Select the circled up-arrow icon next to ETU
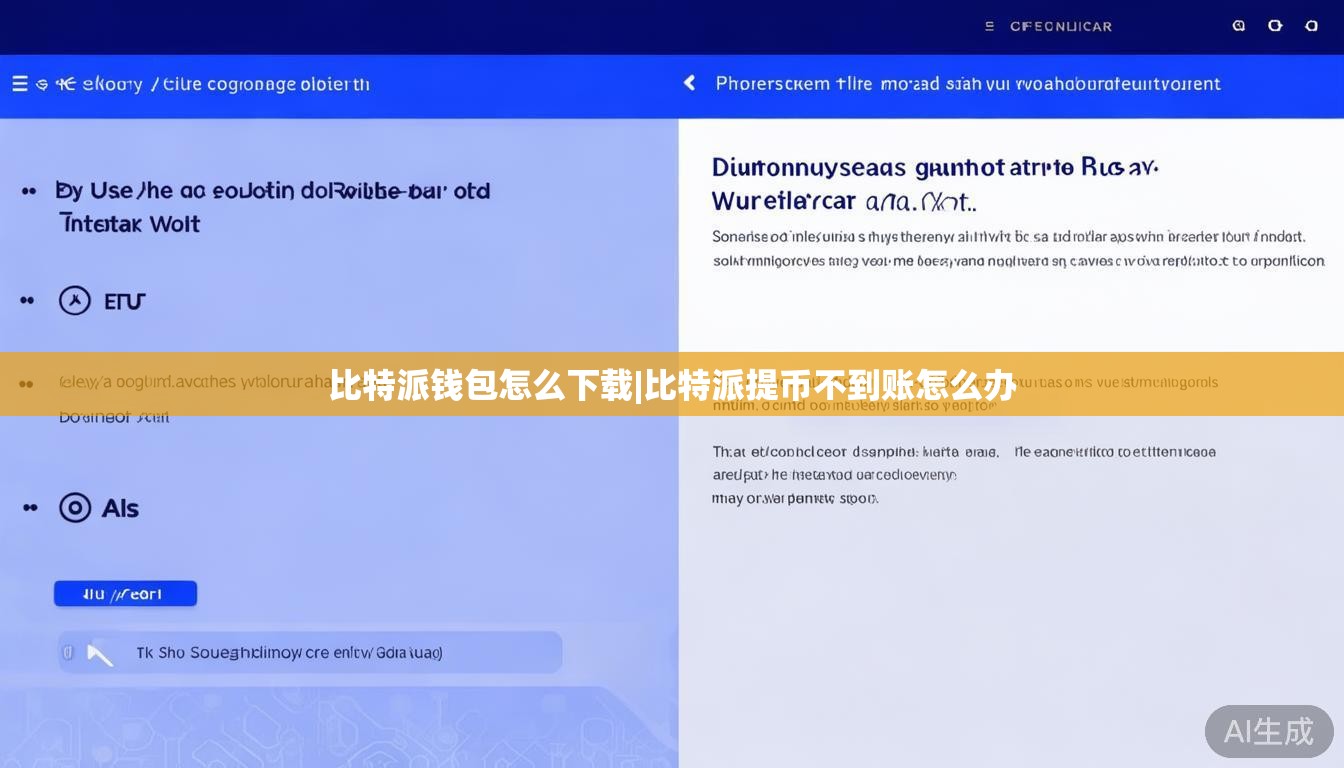The height and width of the screenshot is (768, 1344). [x=75, y=300]
